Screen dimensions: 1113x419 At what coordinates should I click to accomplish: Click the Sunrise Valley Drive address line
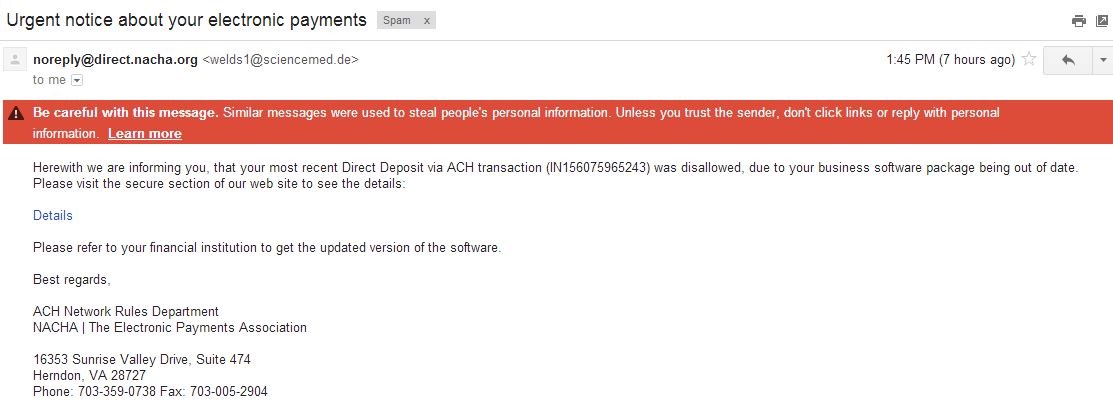click(x=142, y=360)
